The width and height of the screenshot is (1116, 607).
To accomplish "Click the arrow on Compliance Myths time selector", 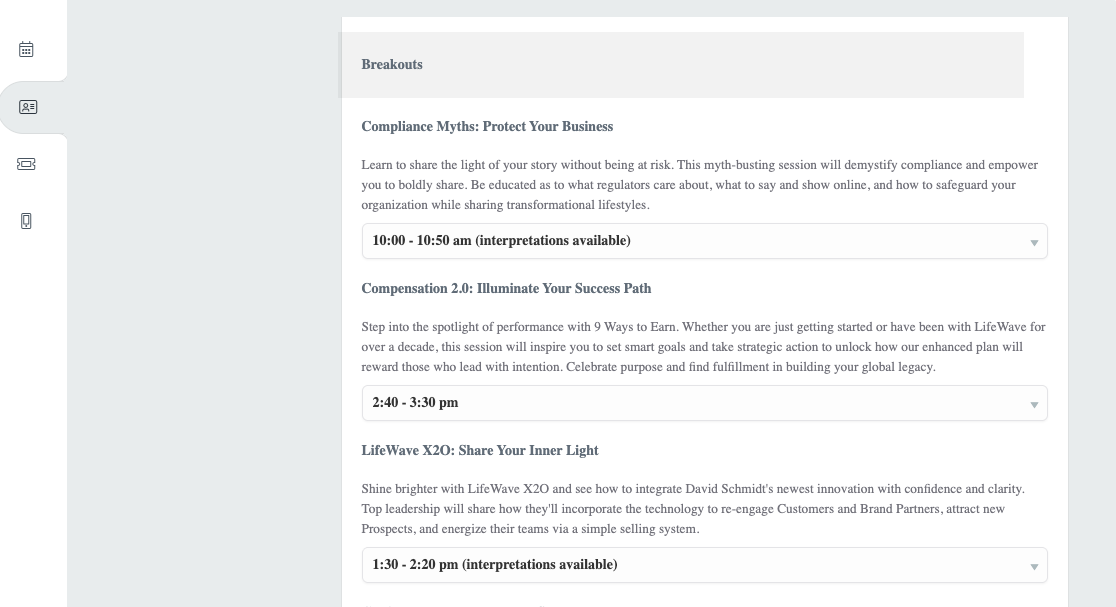I will pos(1034,242).
